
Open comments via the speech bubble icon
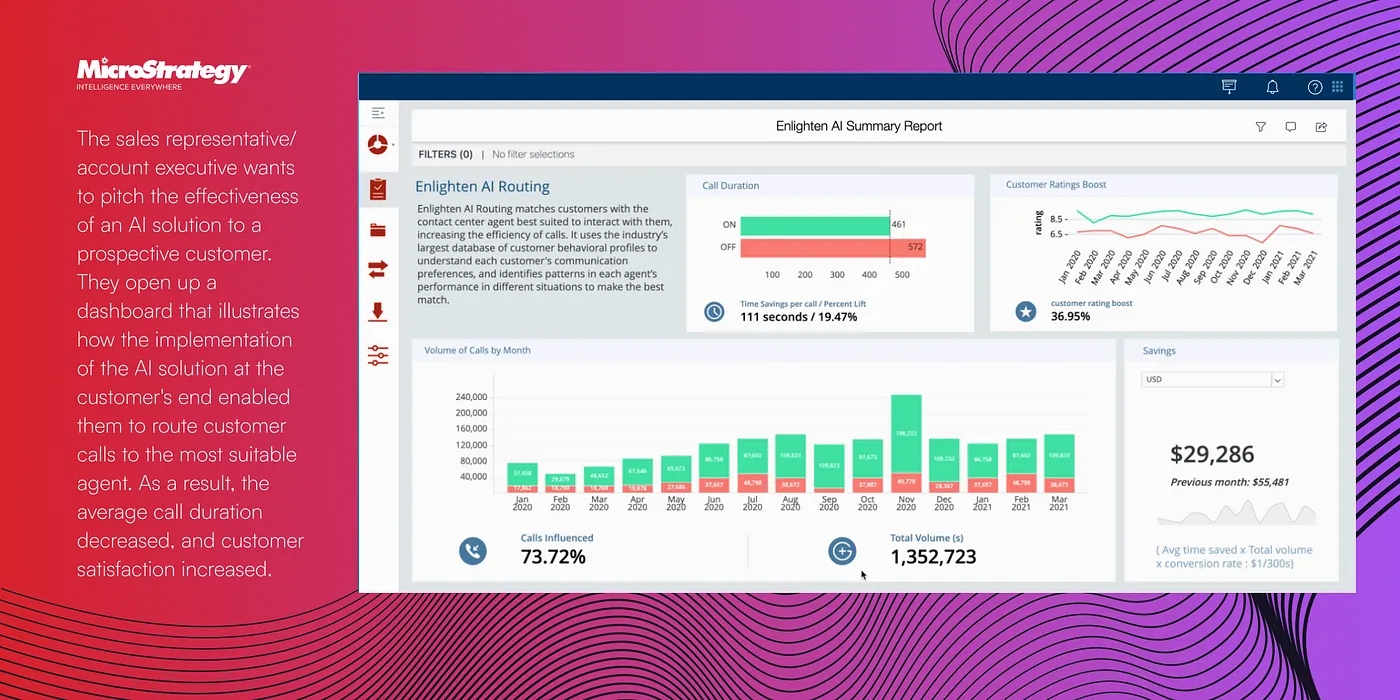tap(1290, 126)
